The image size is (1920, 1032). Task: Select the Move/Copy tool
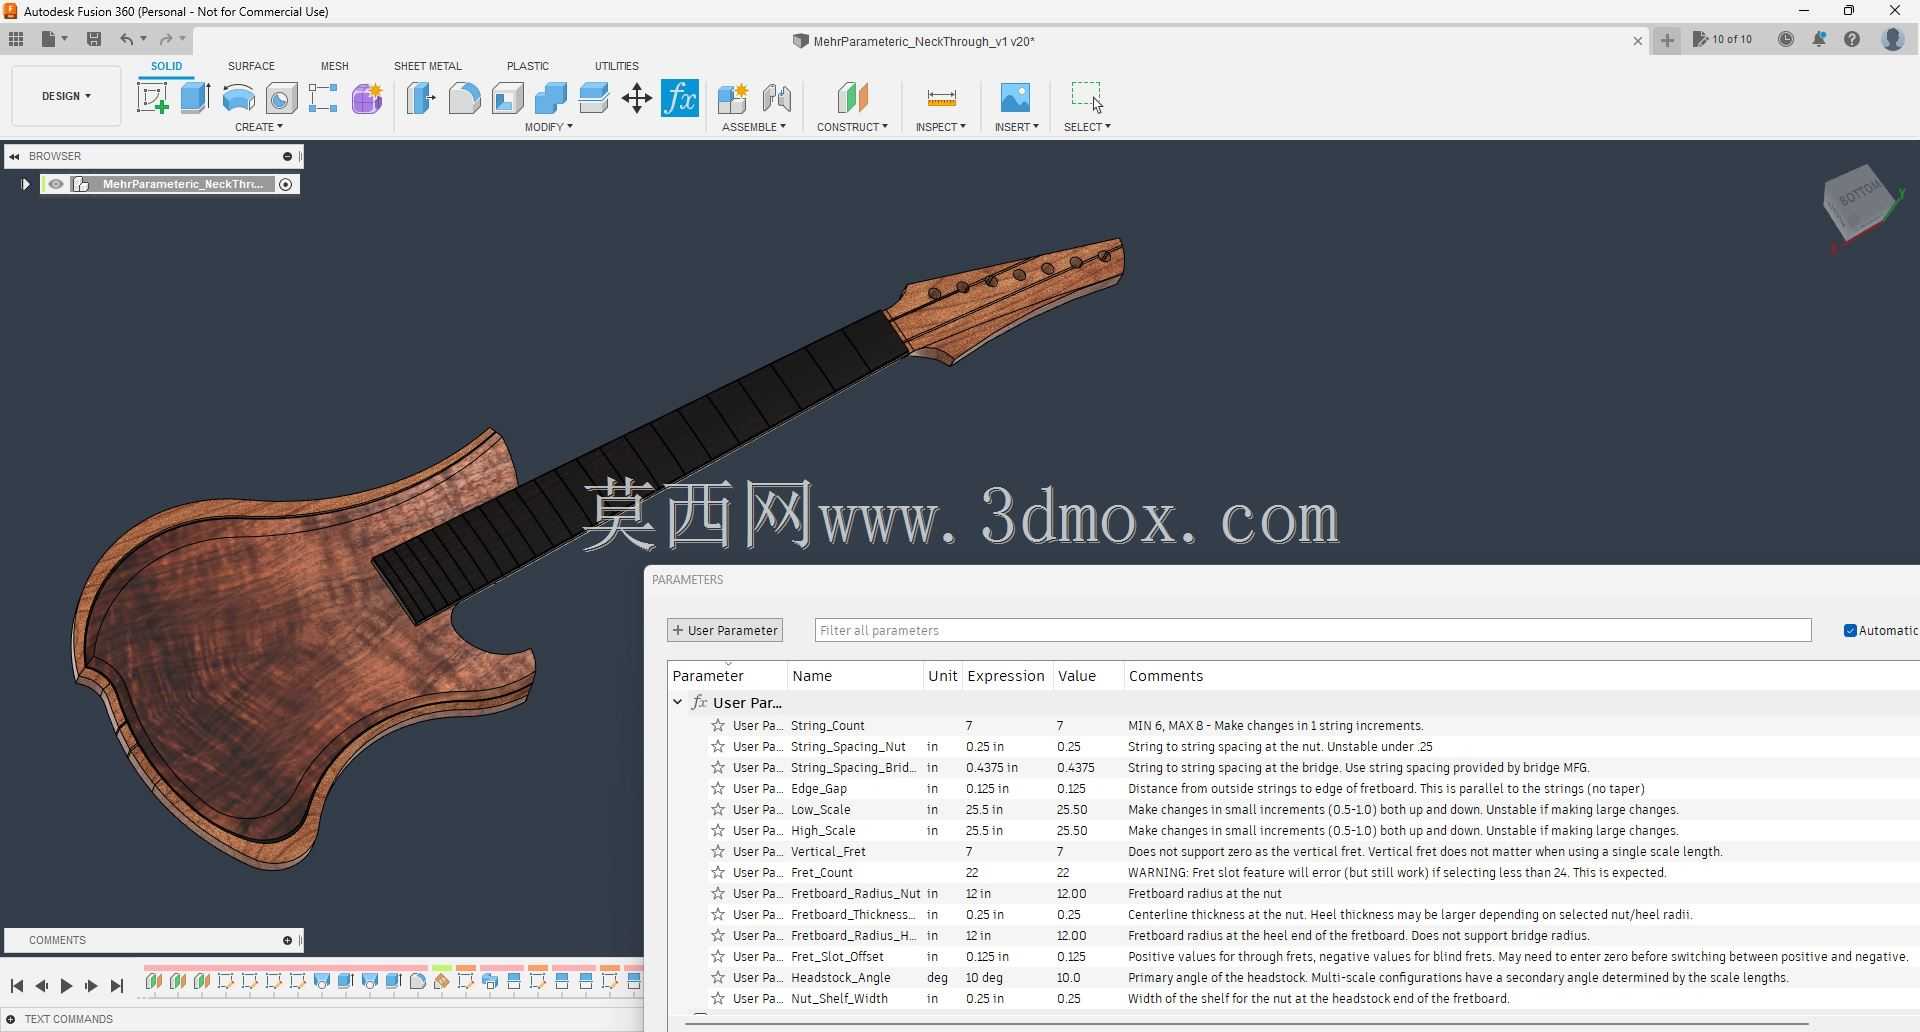tap(636, 98)
